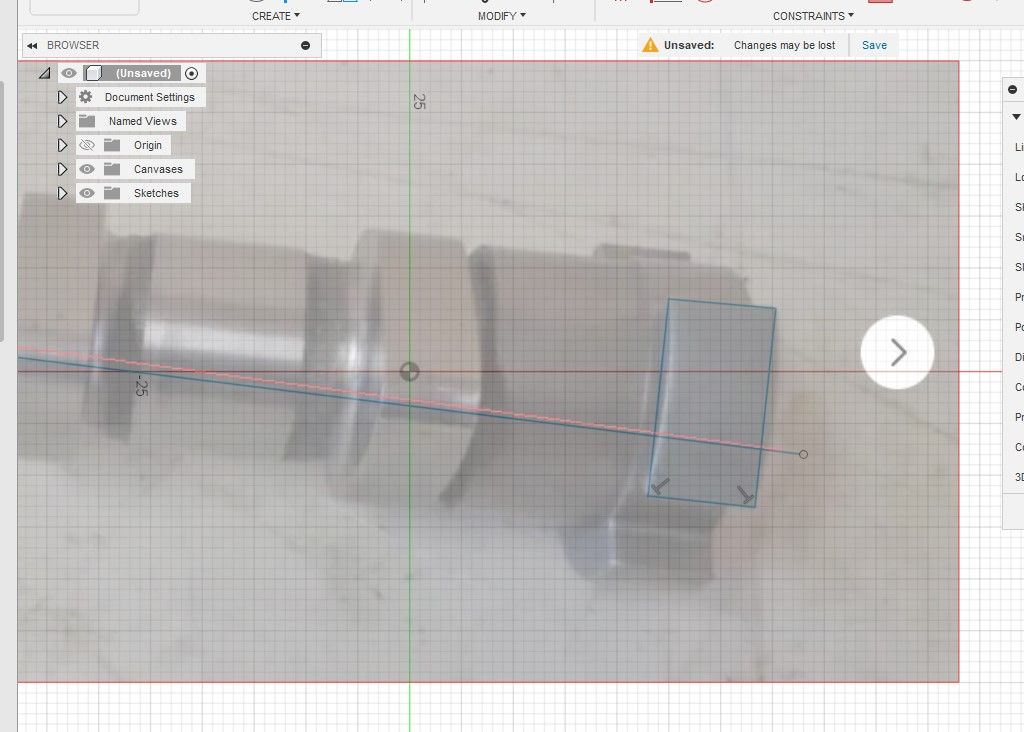Collapse the Browser panel with double-arrow icon
Image resolution: width=1024 pixels, height=732 pixels.
(x=32, y=46)
